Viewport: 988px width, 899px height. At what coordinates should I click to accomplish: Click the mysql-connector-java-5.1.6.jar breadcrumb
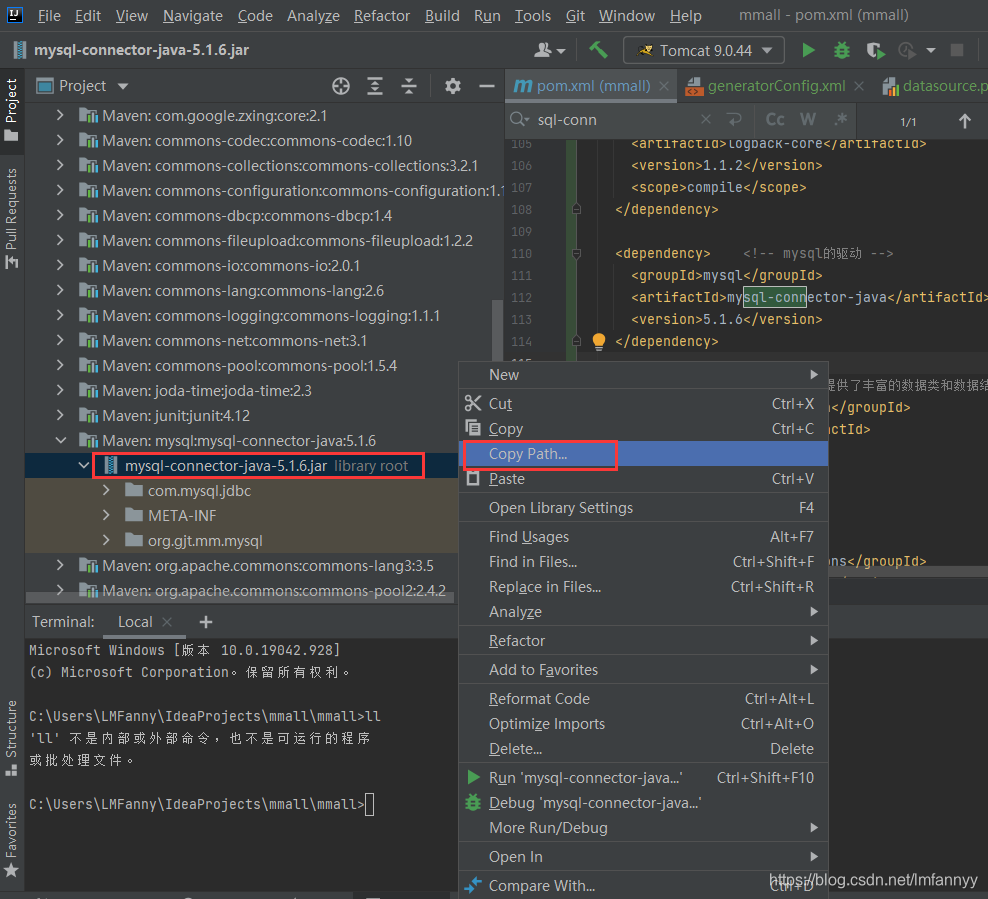point(131,50)
